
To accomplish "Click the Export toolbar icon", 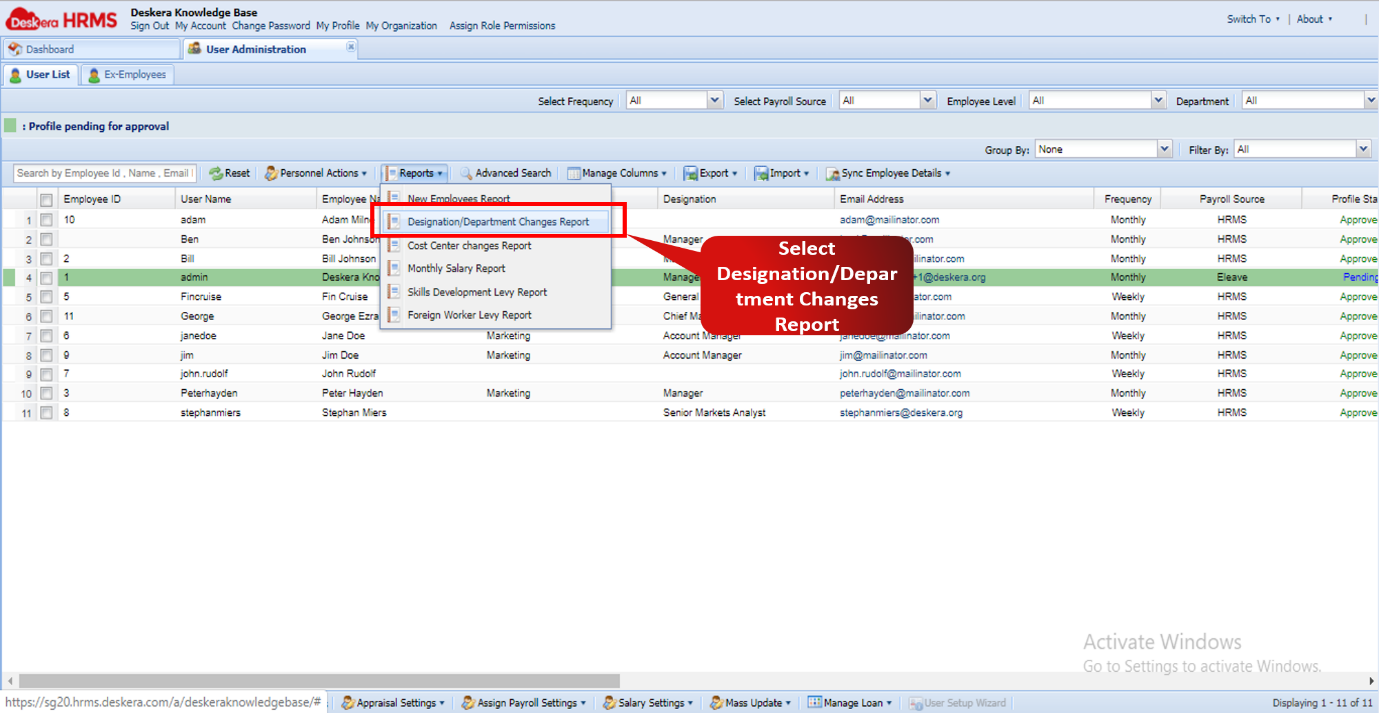I will pos(710,172).
